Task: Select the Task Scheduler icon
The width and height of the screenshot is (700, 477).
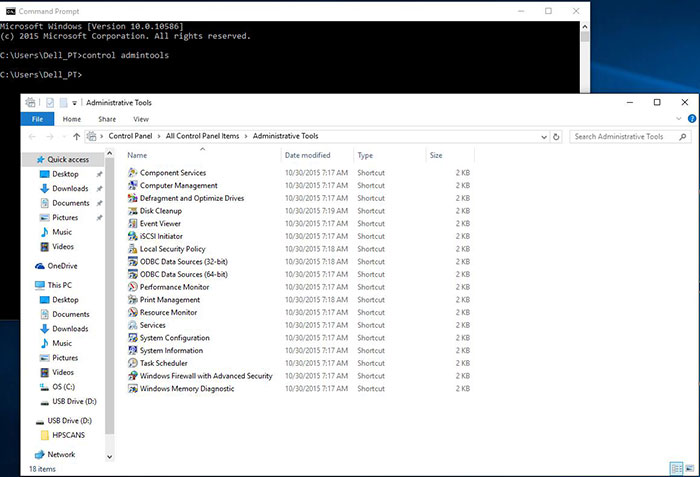Action: (133, 363)
